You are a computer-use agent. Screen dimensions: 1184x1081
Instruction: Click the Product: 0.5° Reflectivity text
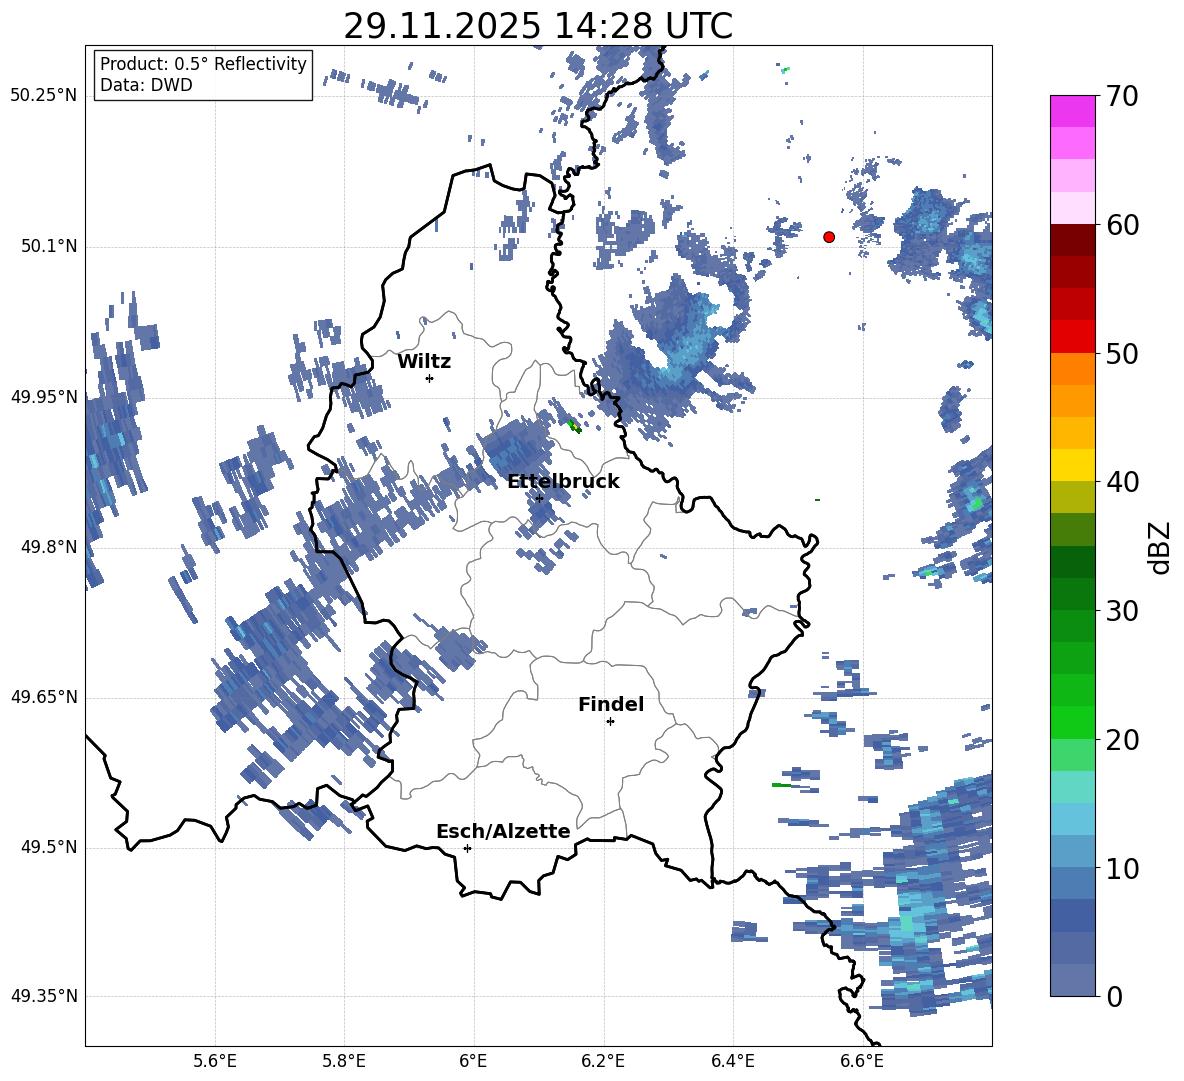(x=203, y=64)
